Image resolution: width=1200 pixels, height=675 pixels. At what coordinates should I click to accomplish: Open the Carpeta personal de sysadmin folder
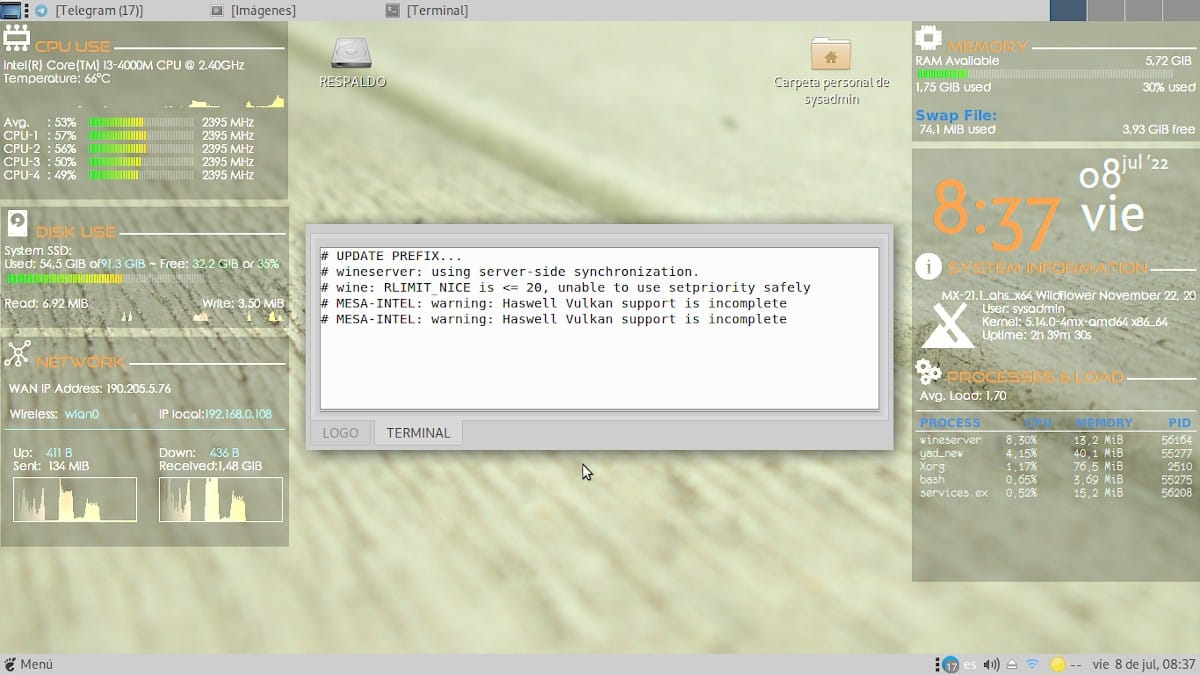[x=831, y=55]
